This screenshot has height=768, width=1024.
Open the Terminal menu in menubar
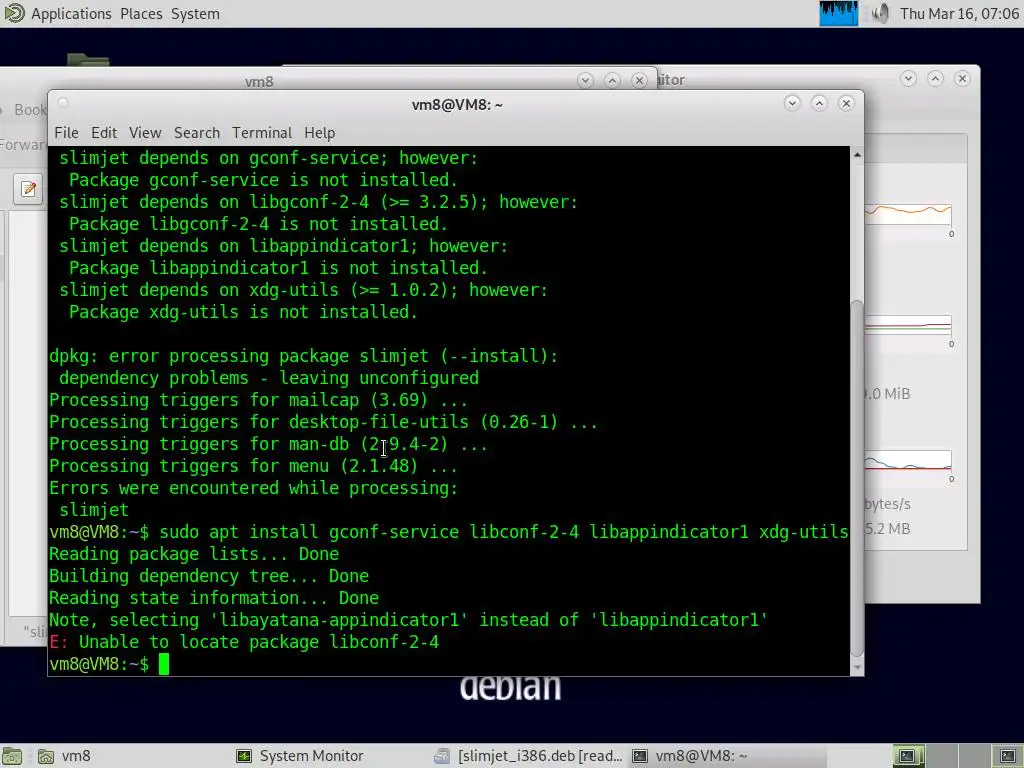tap(262, 133)
